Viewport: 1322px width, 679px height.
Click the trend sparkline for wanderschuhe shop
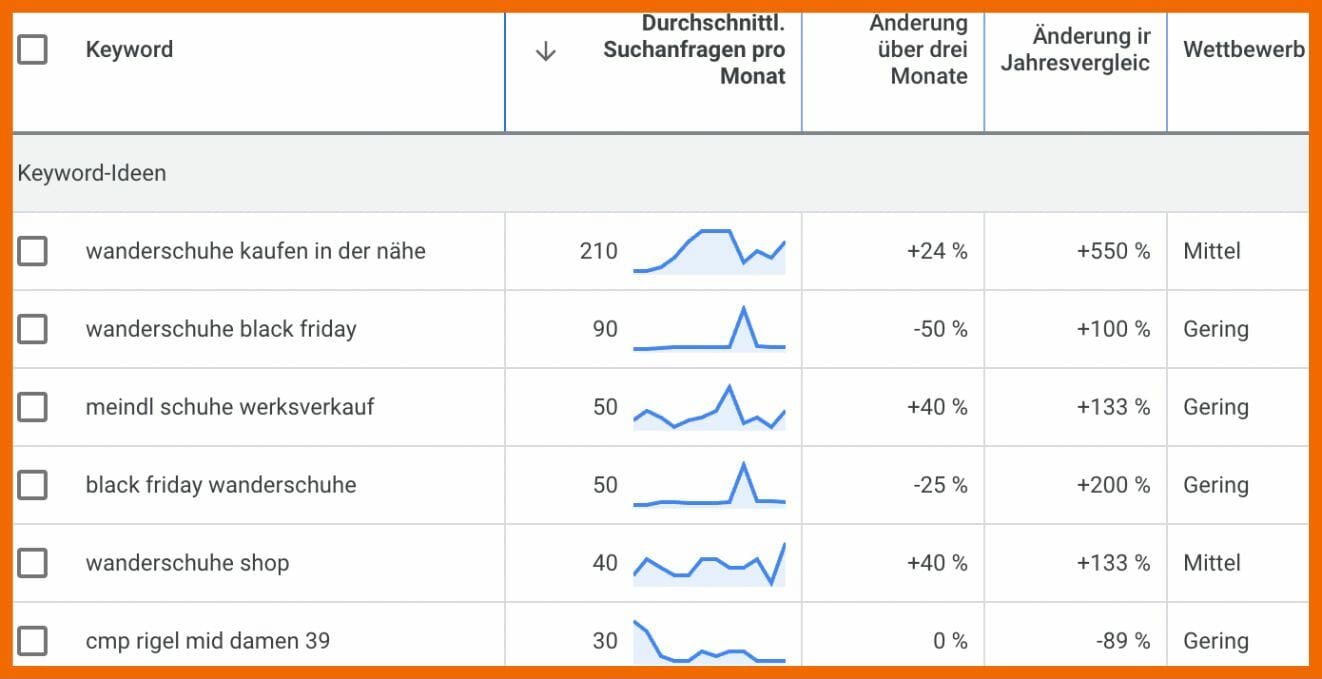(710, 563)
